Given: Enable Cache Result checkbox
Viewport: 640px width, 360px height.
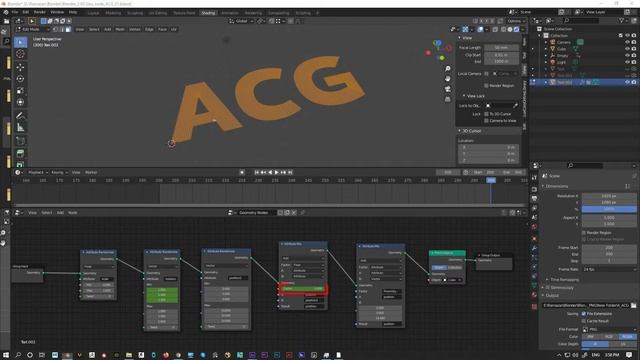Looking at the screenshot, I should [x=584, y=321].
